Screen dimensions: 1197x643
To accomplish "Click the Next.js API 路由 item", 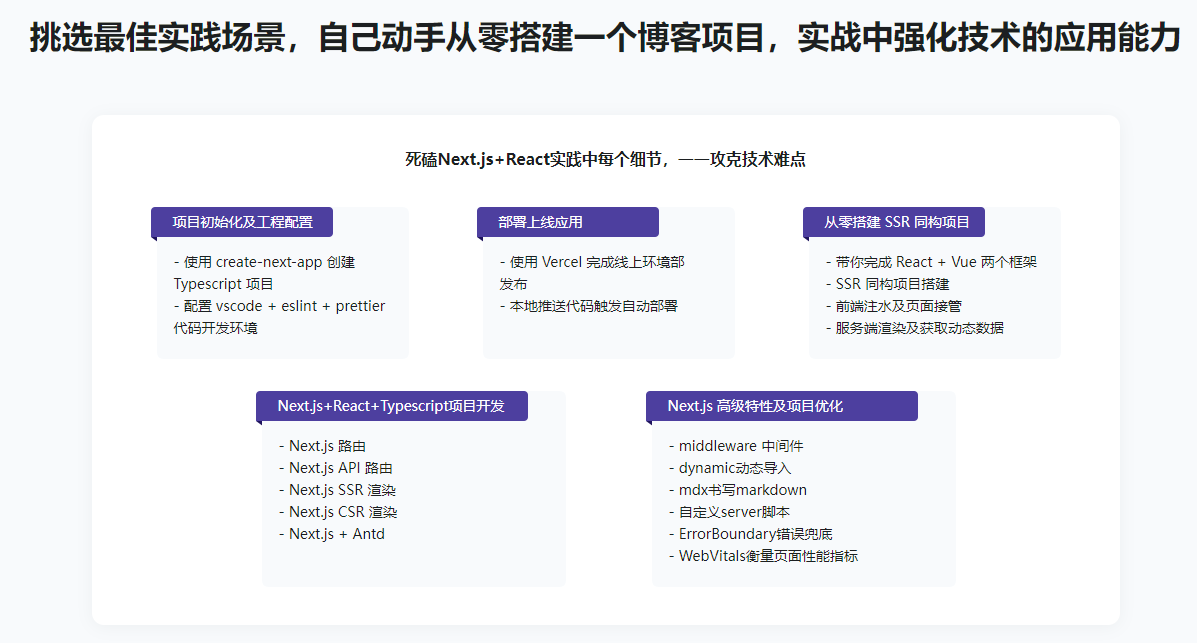I will click(337, 467).
